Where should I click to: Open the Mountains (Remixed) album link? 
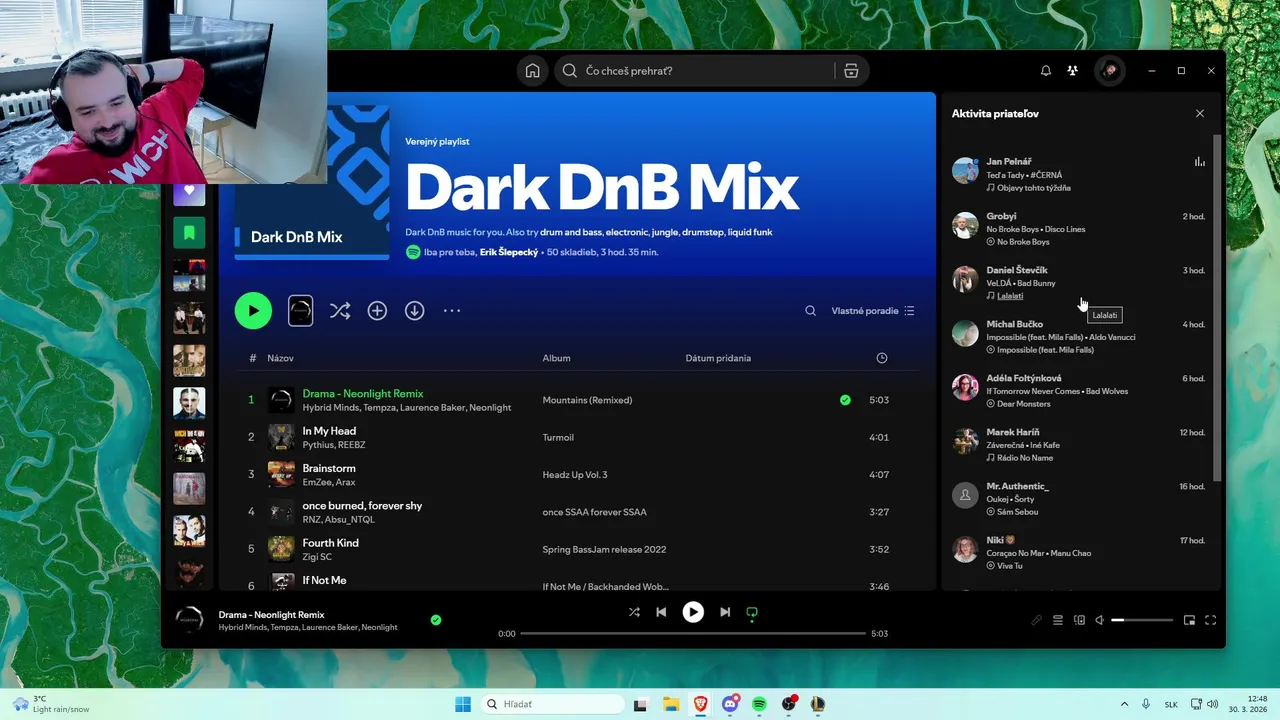[587, 400]
